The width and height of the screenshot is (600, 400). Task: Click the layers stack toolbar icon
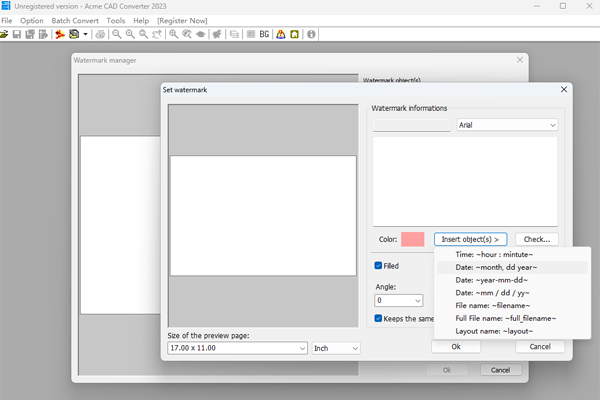(x=234, y=34)
